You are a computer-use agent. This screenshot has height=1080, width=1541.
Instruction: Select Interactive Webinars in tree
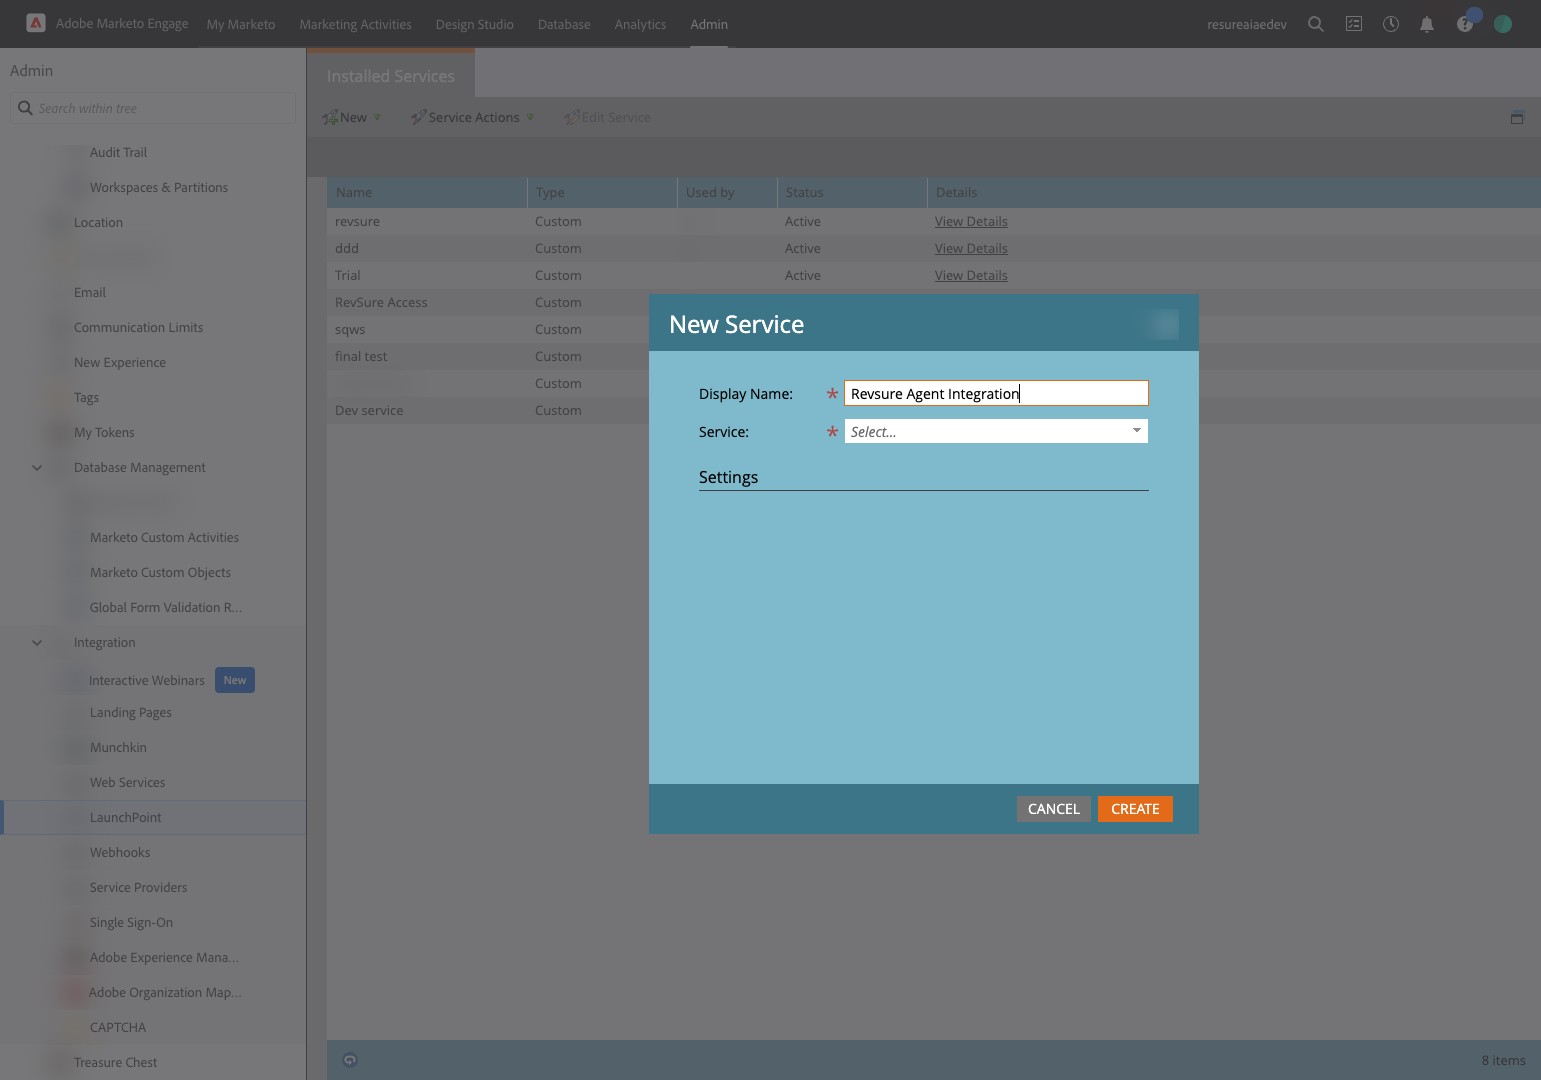146,680
